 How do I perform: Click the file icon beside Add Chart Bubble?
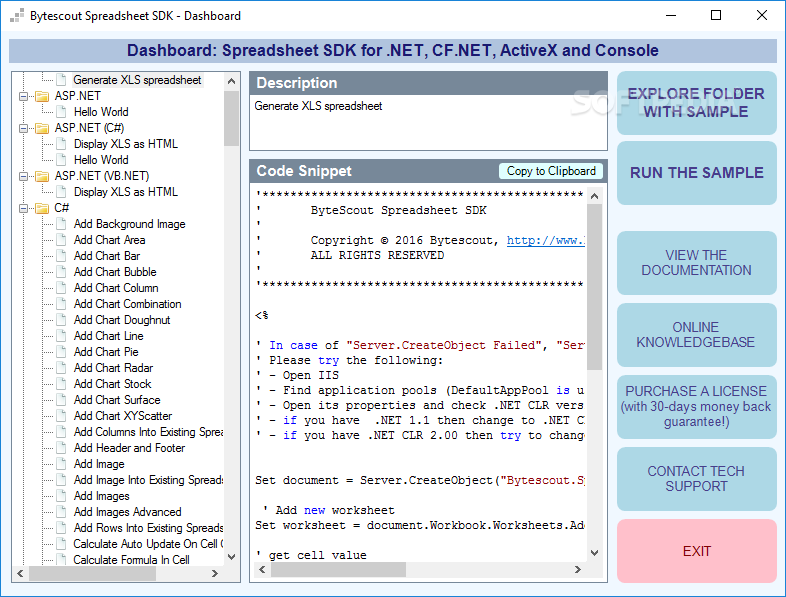click(61, 272)
